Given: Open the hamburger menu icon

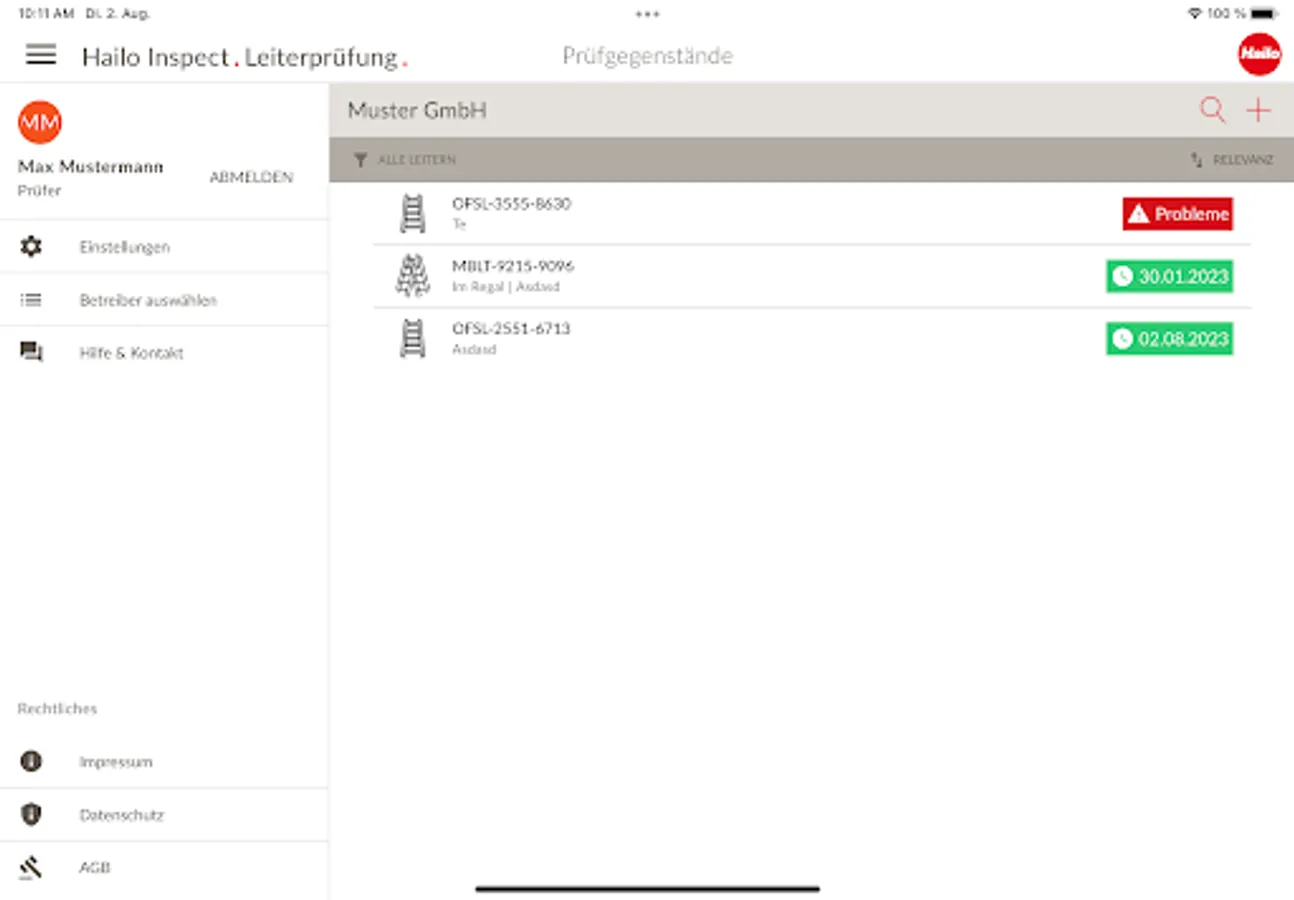Looking at the screenshot, I should [41, 55].
